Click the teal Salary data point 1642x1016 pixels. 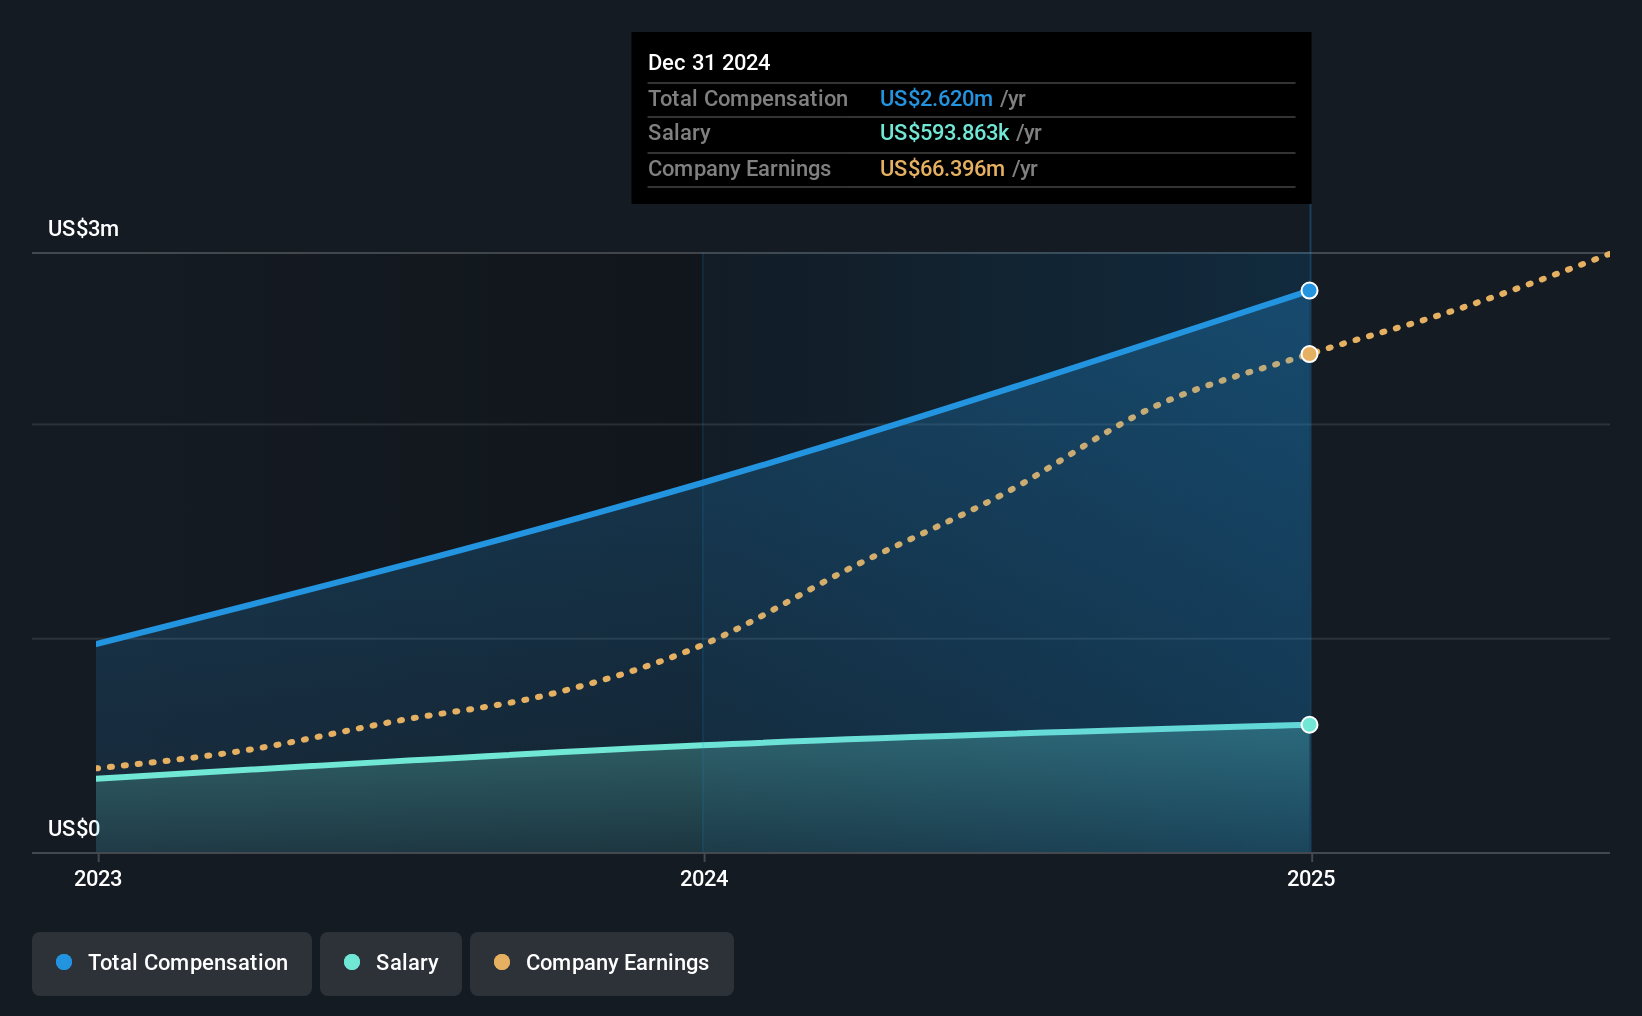(x=1309, y=725)
